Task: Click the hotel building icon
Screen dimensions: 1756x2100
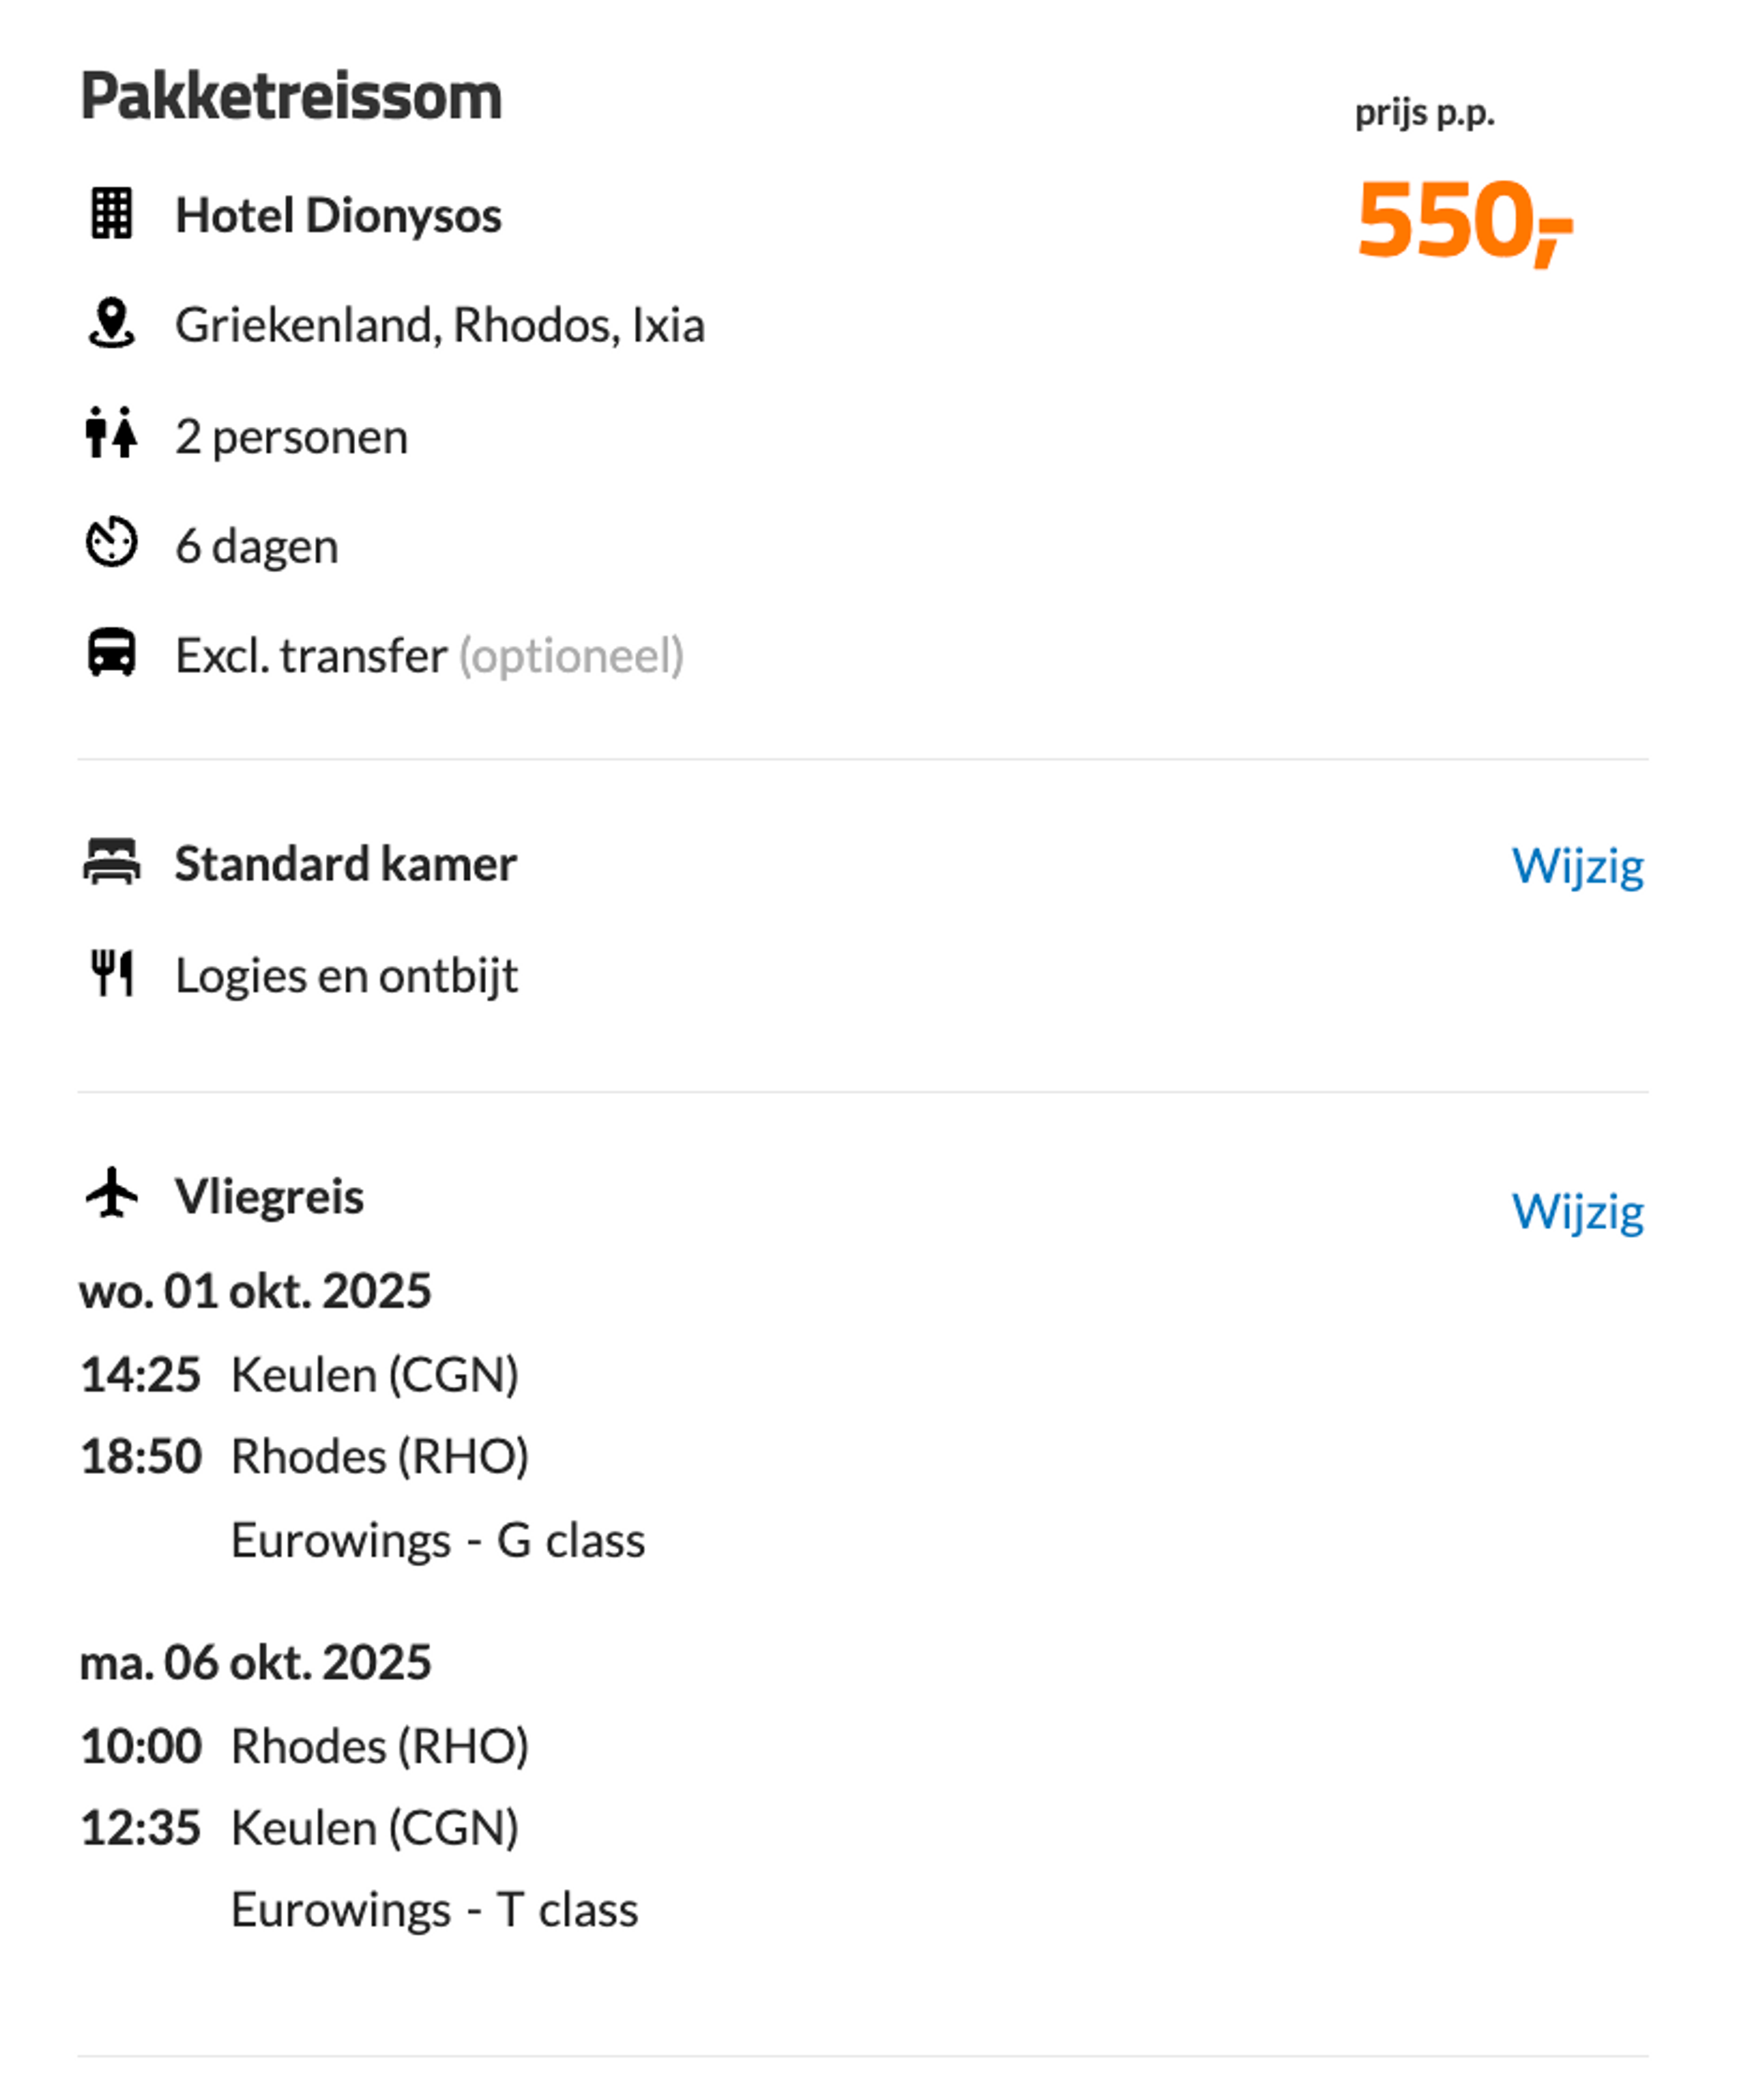Action: coord(111,213)
